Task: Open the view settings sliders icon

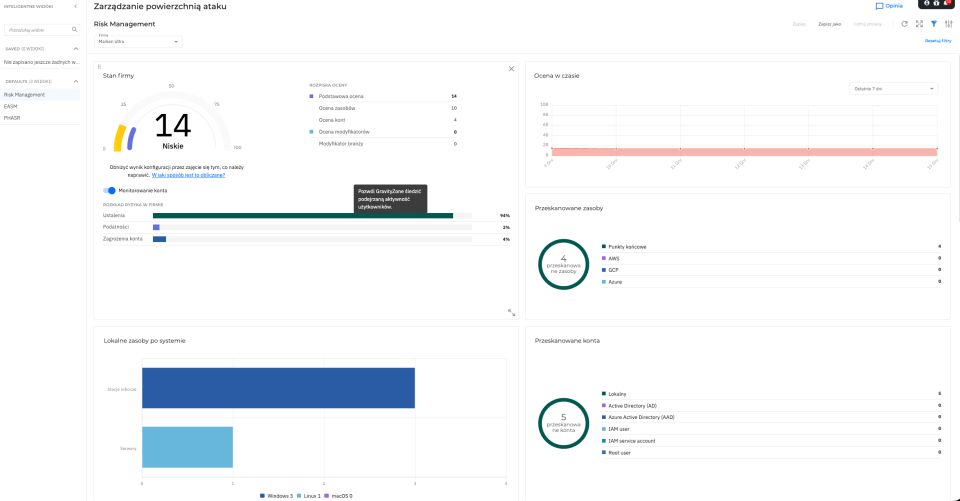Action: click(947, 23)
